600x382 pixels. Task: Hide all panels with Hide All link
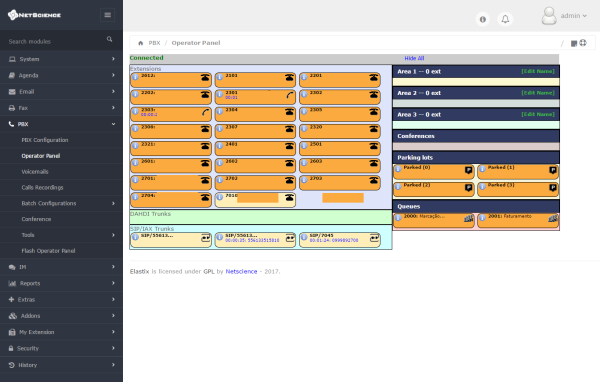414,58
